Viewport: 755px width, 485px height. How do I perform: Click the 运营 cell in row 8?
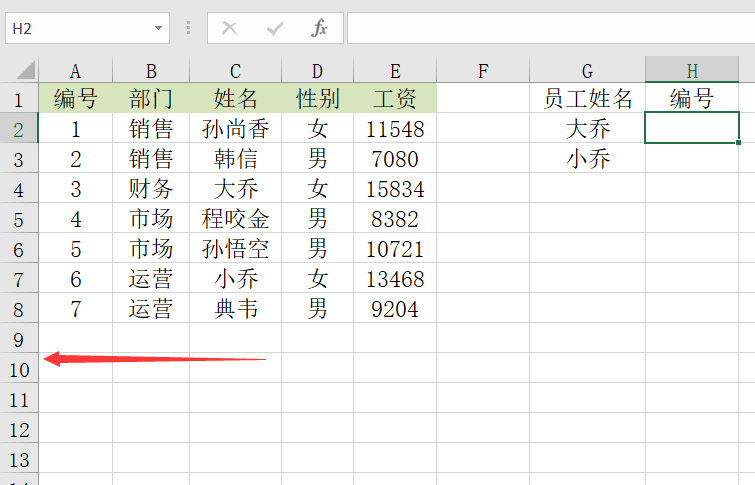tap(151, 308)
